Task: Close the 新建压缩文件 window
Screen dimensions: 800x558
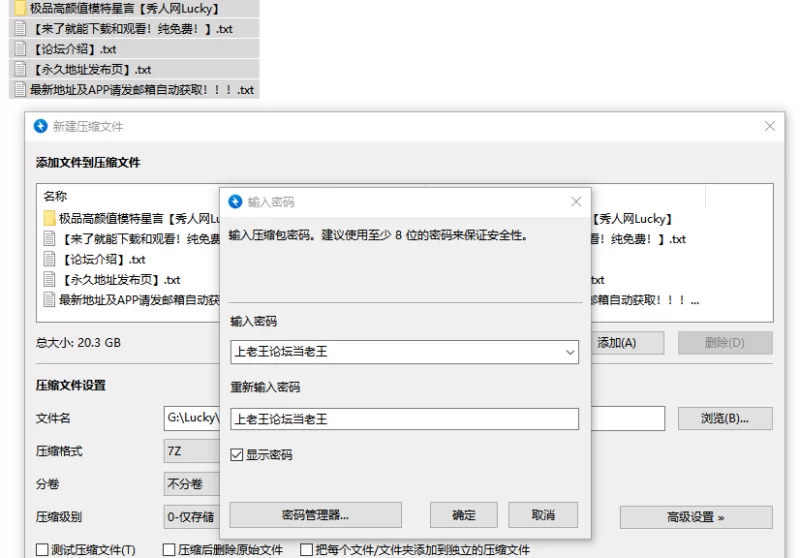Action: [x=770, y=126]
